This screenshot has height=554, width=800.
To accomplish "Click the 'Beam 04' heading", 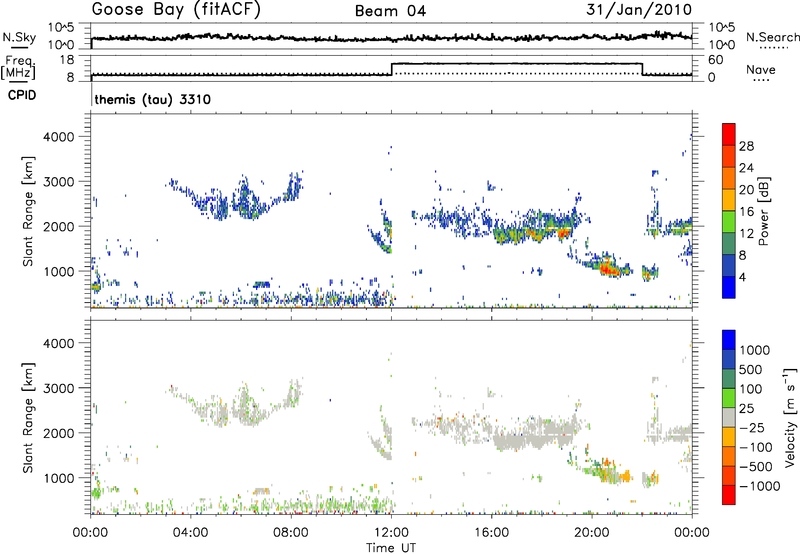I will pyautogui.click(x=390, y=11).
